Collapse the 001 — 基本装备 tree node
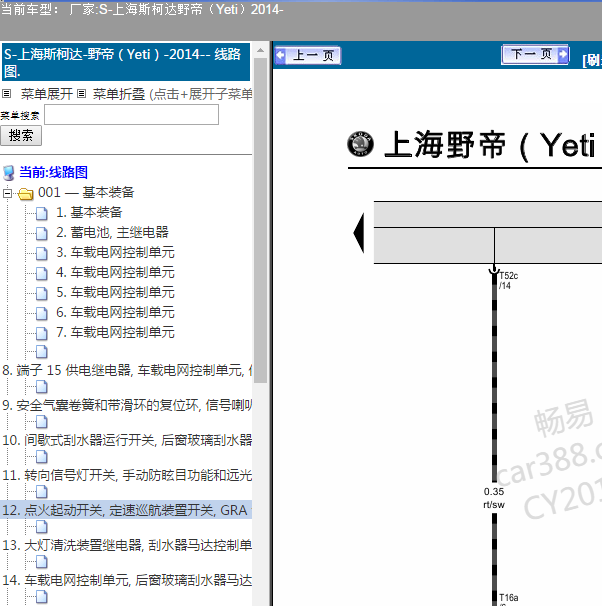 pos(7,193)
